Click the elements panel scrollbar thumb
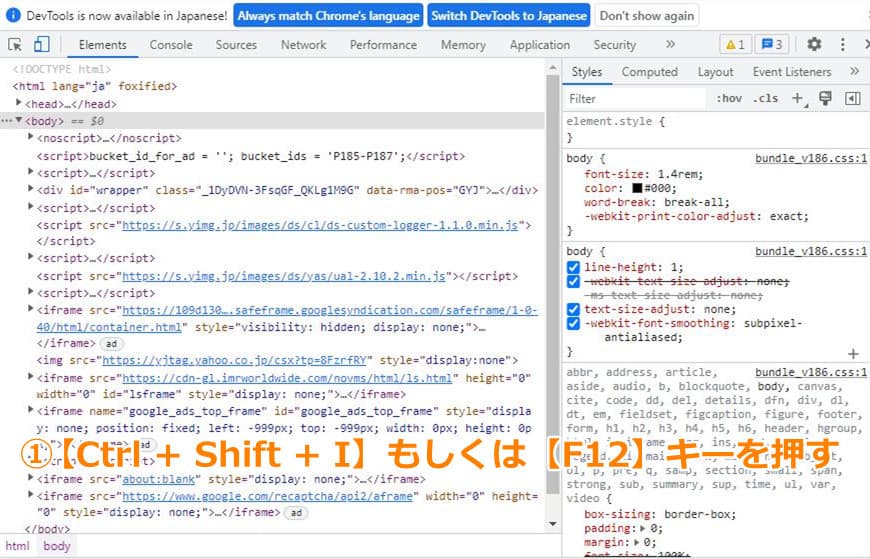This screenshot has width=870, height=559. point(553,284)
